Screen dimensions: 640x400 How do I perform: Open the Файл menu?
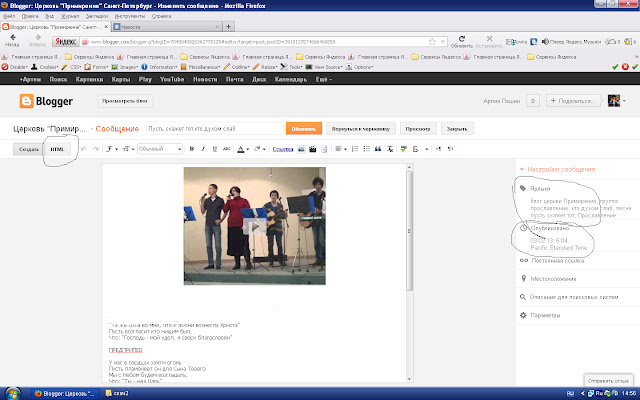9,16
